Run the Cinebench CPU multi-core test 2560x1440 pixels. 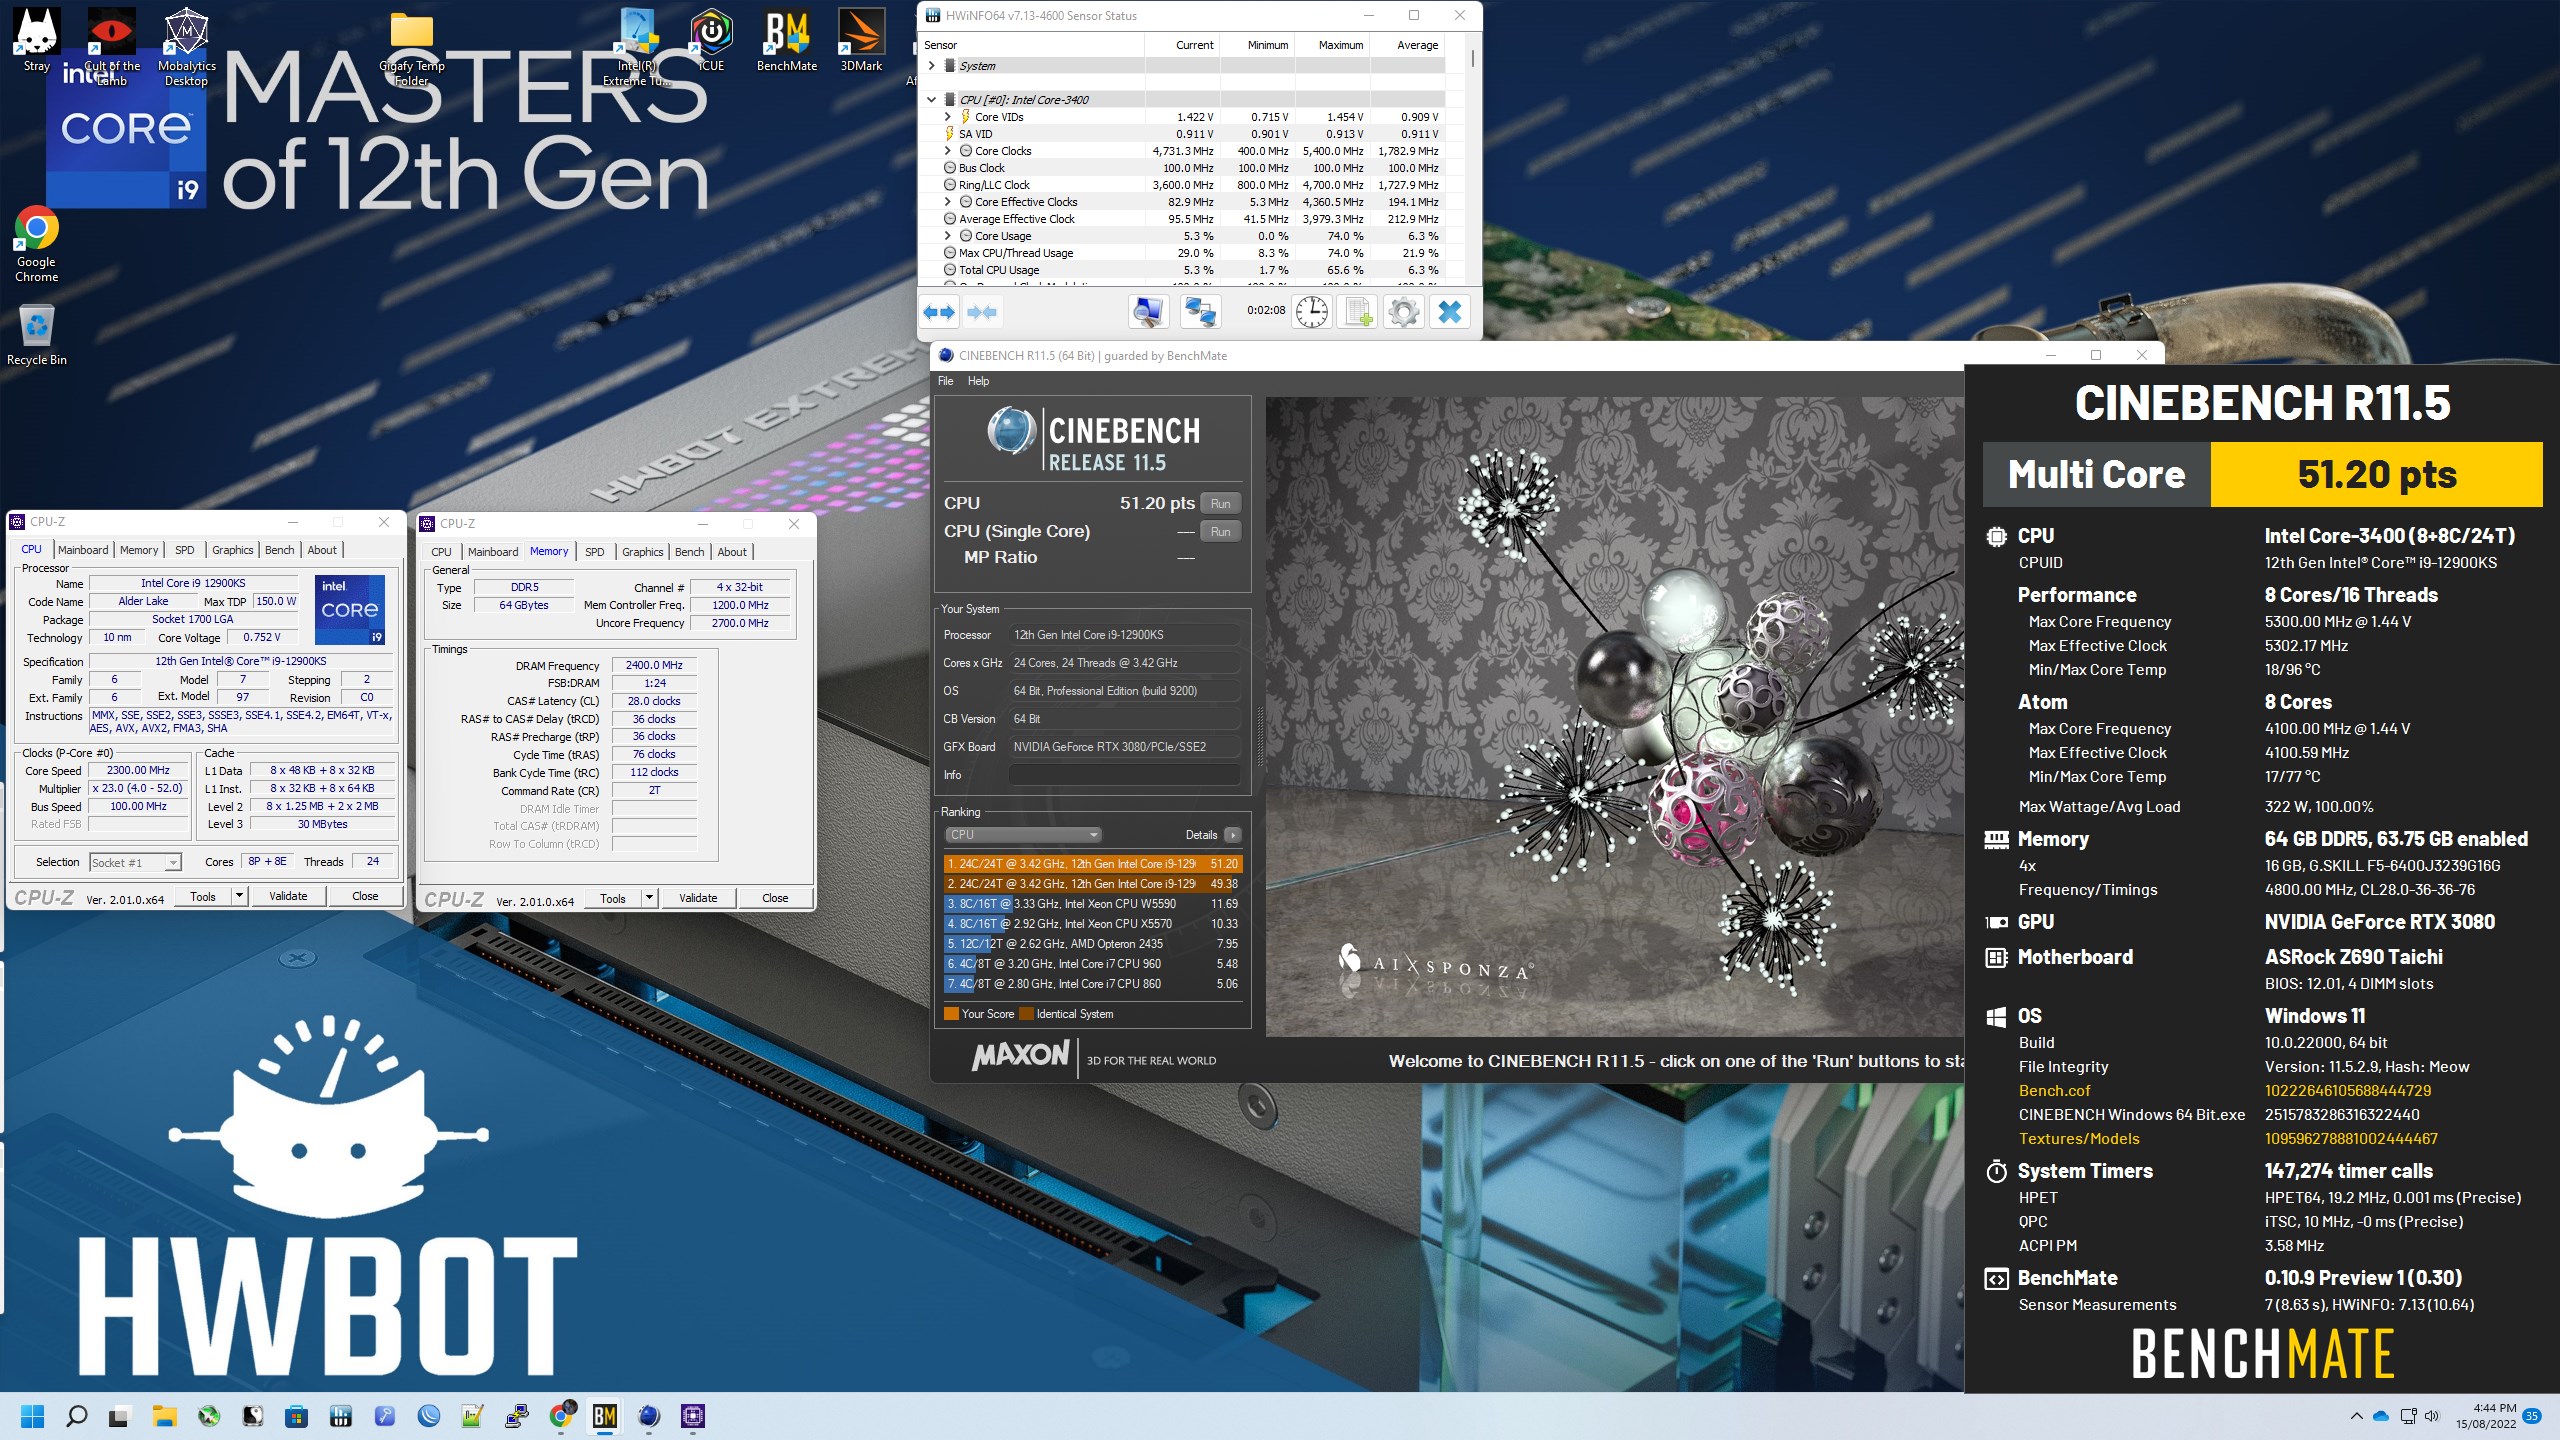pos(1220,504)
